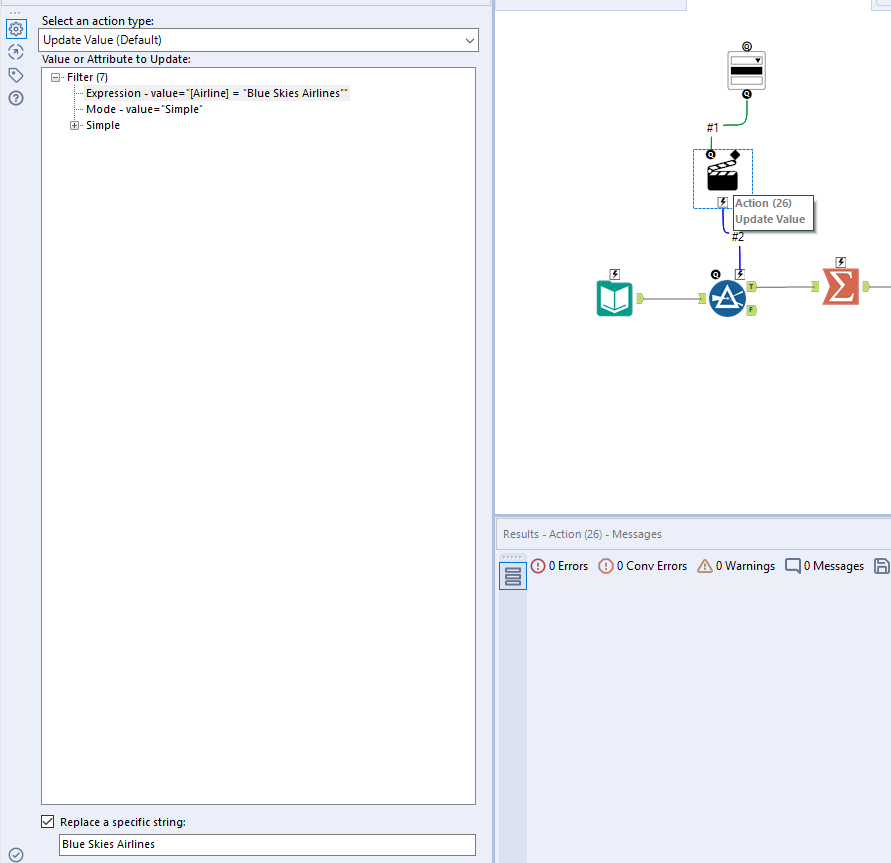This screenshot has width=891, height=863.
Task: Click the checkmark icon at panel bottom
Action: (x=16, y=854)
